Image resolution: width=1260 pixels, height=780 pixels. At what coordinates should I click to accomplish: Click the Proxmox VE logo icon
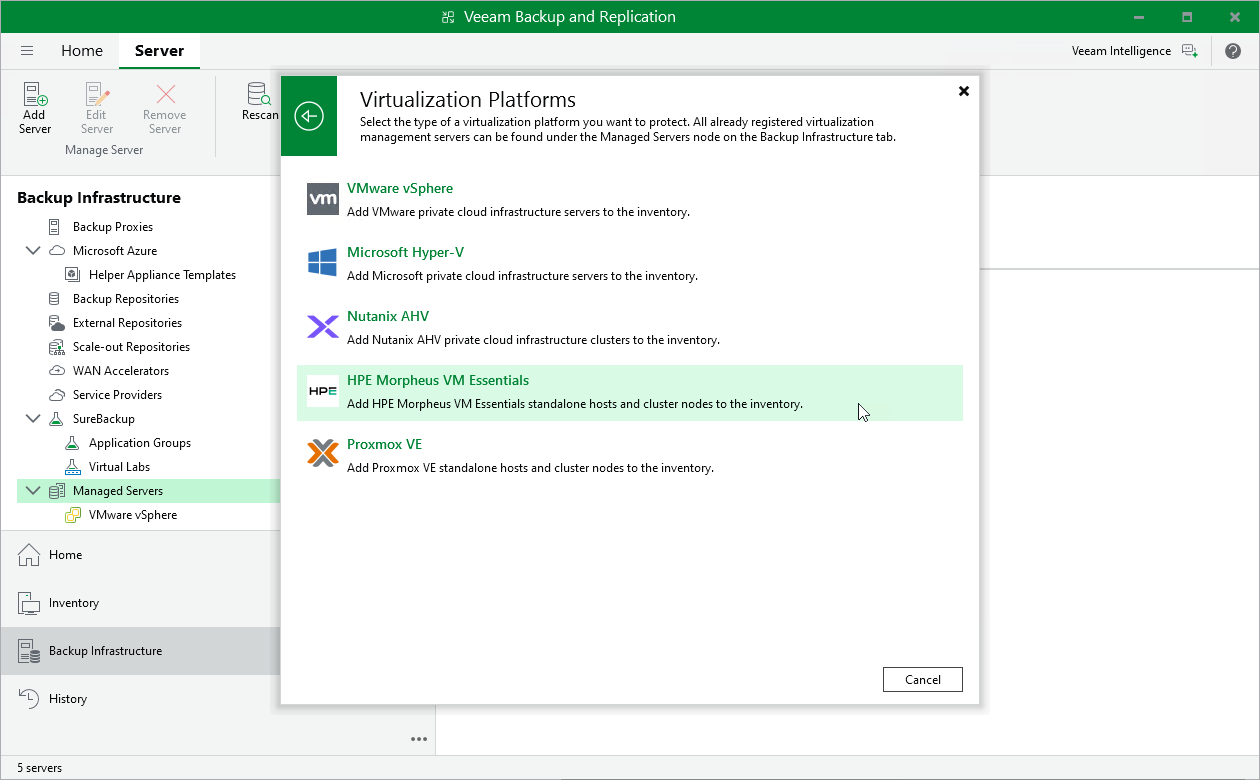pos(323,455)
